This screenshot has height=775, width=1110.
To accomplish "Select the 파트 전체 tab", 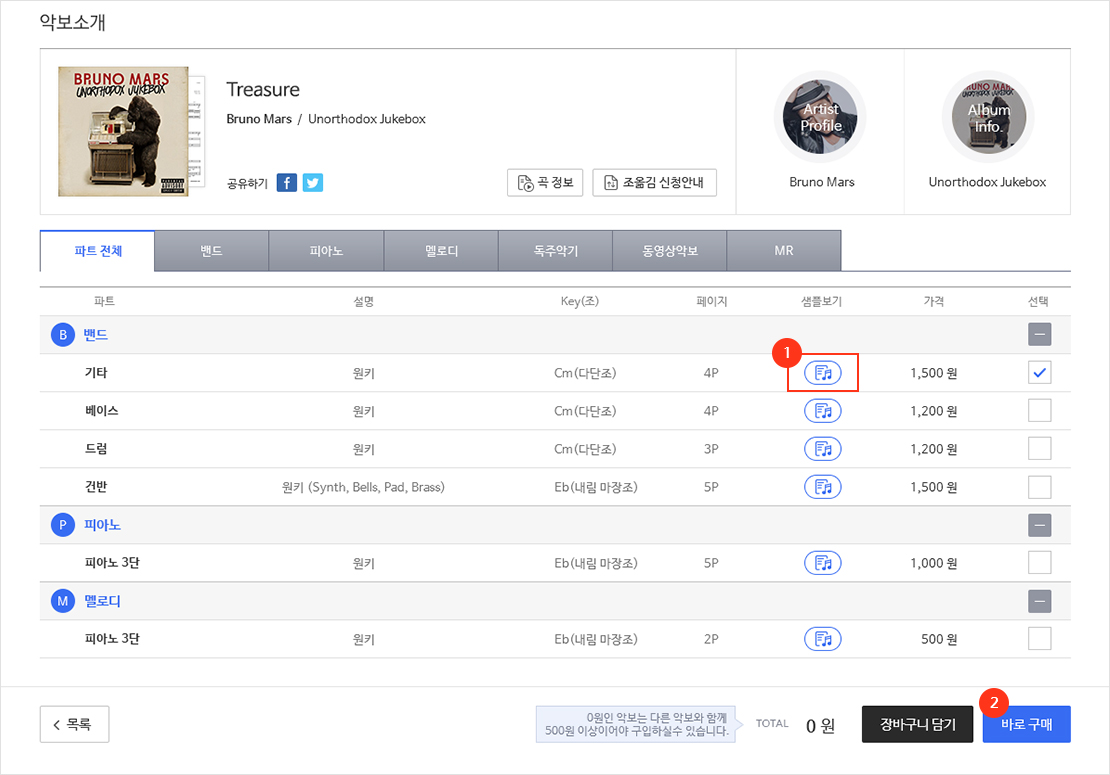I will [98, 251].
